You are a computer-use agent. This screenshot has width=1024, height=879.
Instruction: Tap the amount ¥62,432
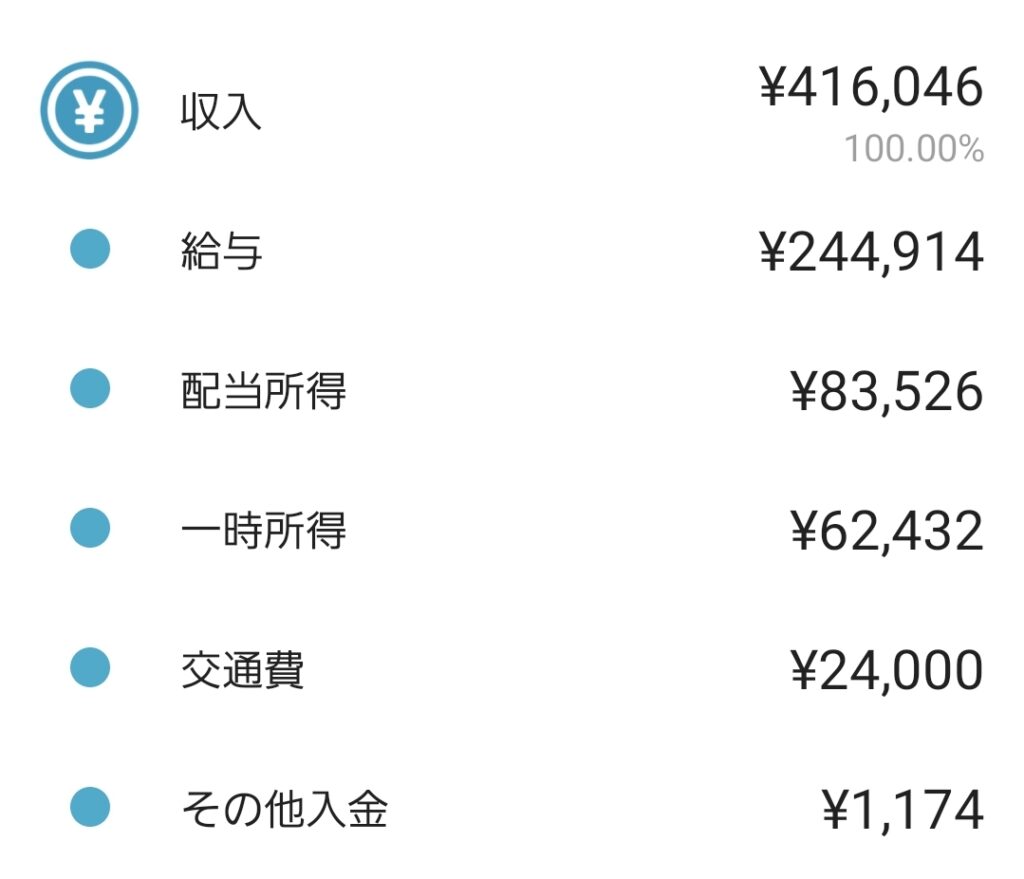[886, 531]
